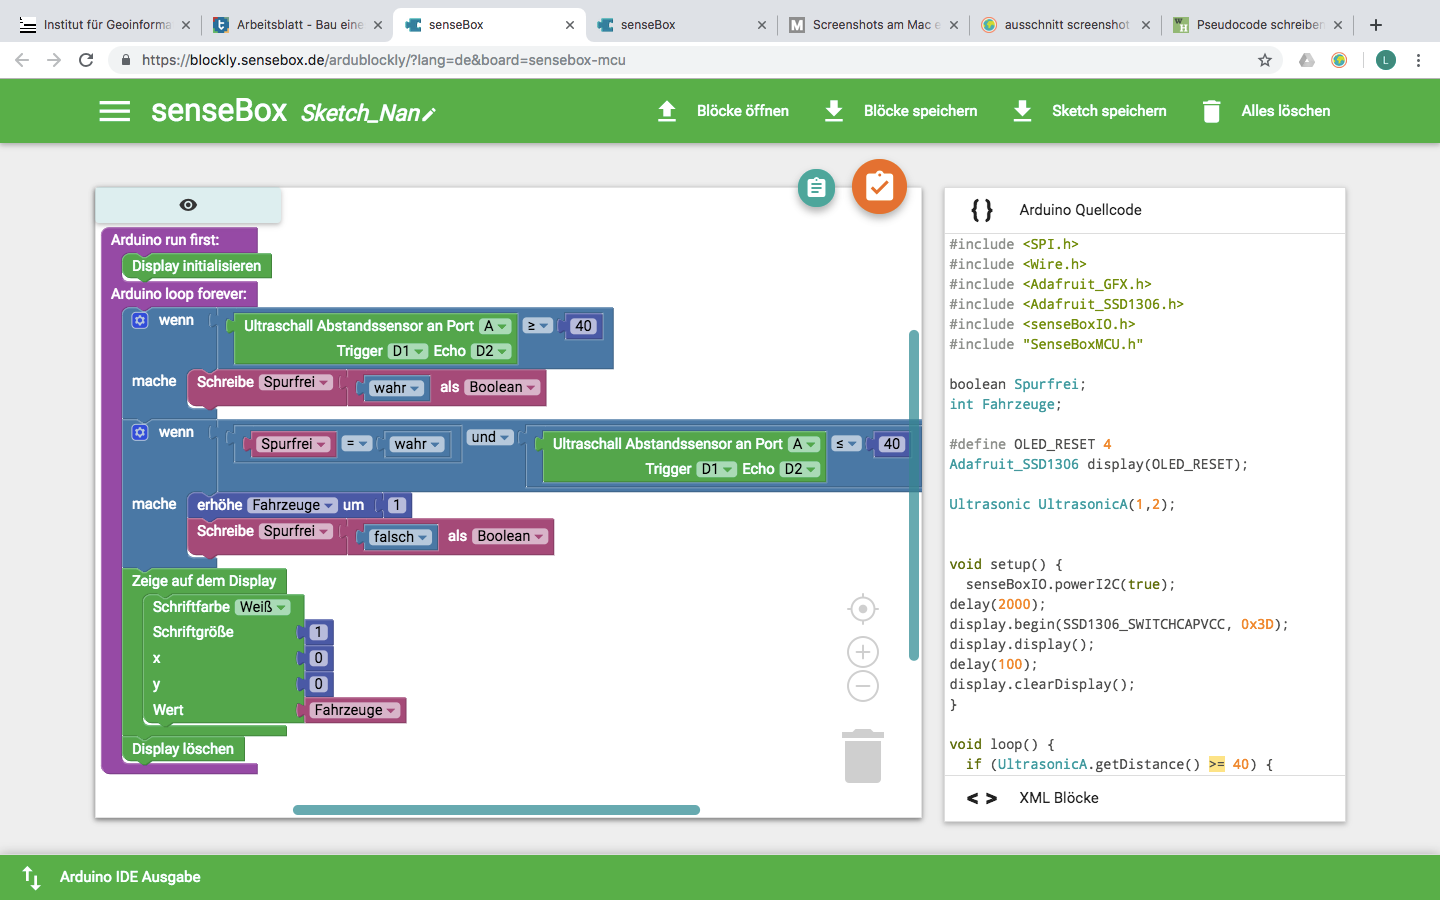Screen dimensions: 1440x900
Task: Edit the Schriftgröße value 1
Action: tap(318, 632)
